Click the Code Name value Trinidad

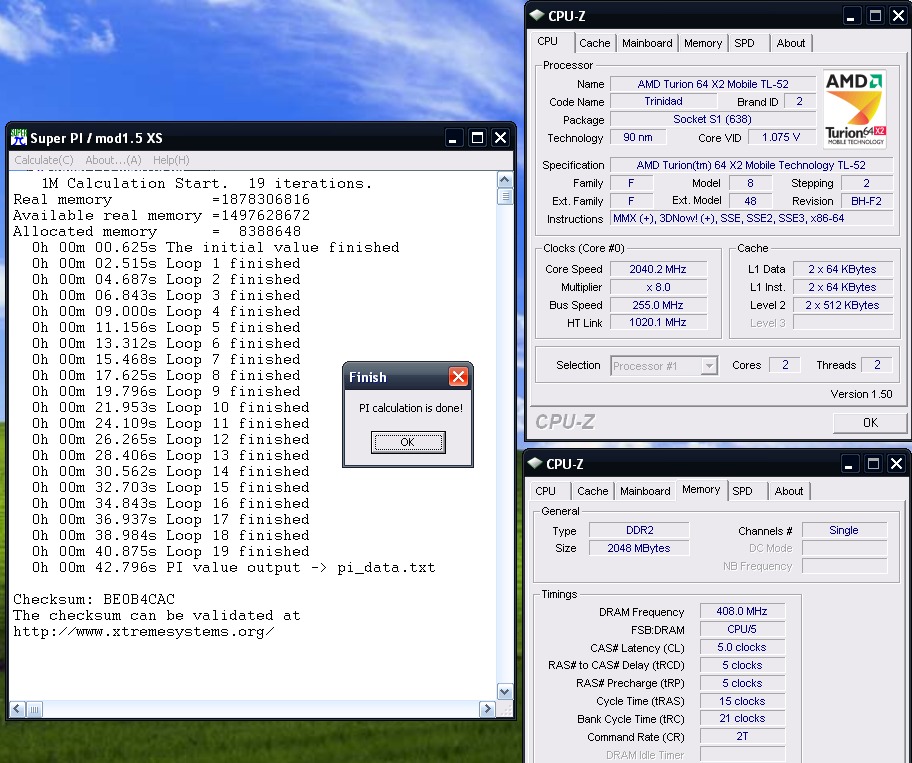pos(663,101)
